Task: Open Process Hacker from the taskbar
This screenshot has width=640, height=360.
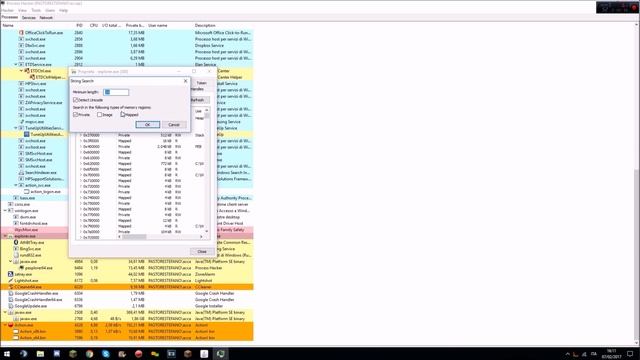Action: tap(220, 354)
